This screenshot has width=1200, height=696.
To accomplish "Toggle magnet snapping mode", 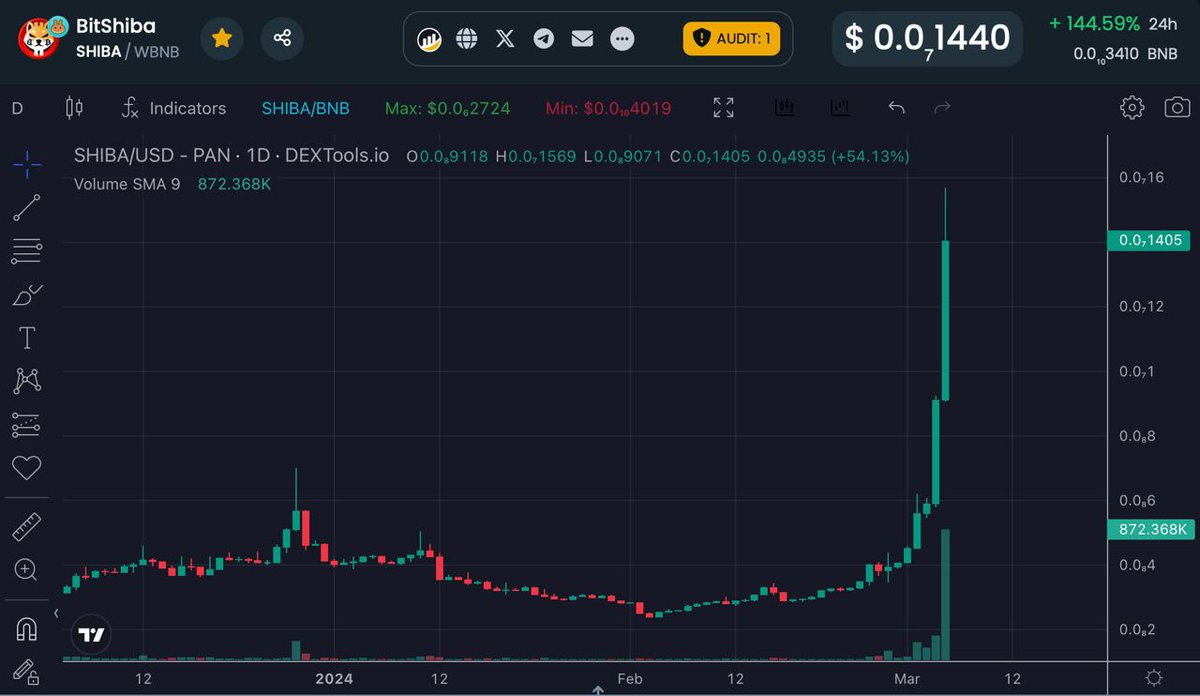I will coord(27,630).
